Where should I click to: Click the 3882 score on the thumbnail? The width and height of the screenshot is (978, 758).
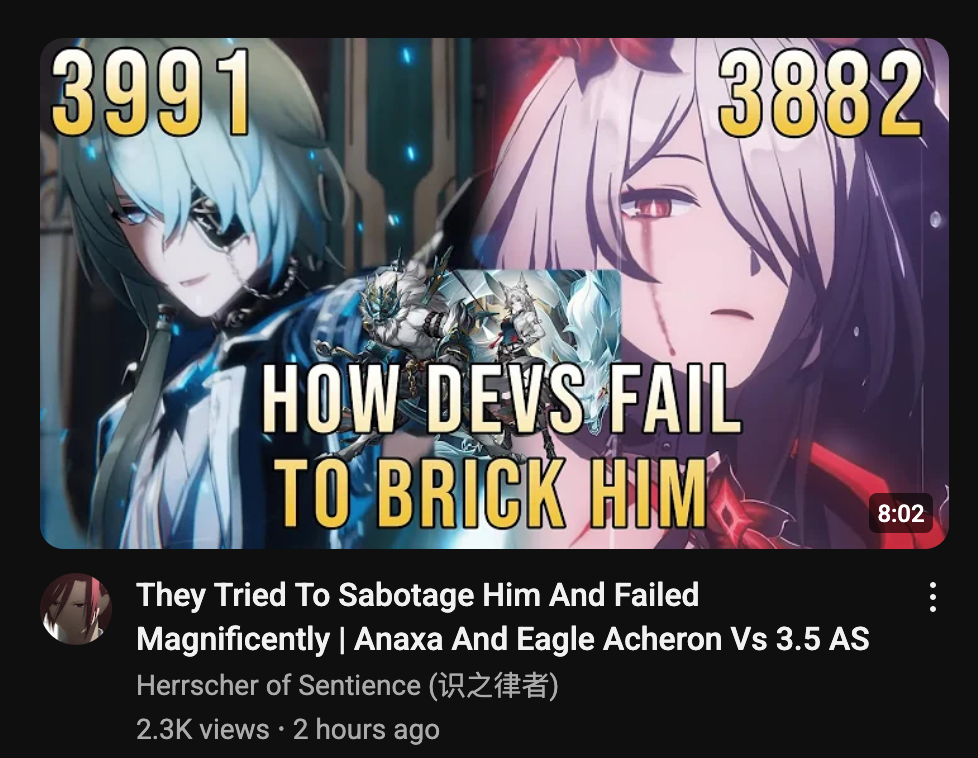(821, 92)
